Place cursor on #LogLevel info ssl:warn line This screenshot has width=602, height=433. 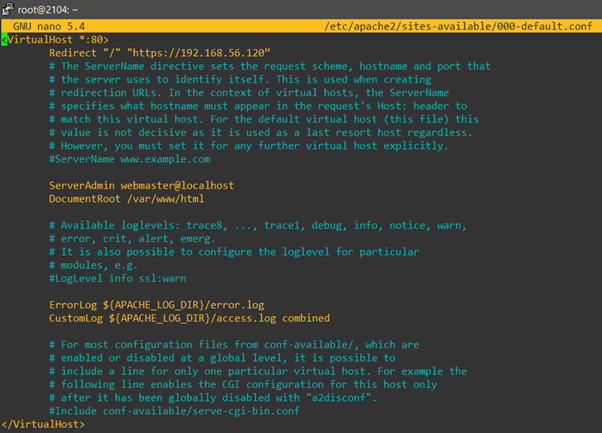click(x=119, y=278)
